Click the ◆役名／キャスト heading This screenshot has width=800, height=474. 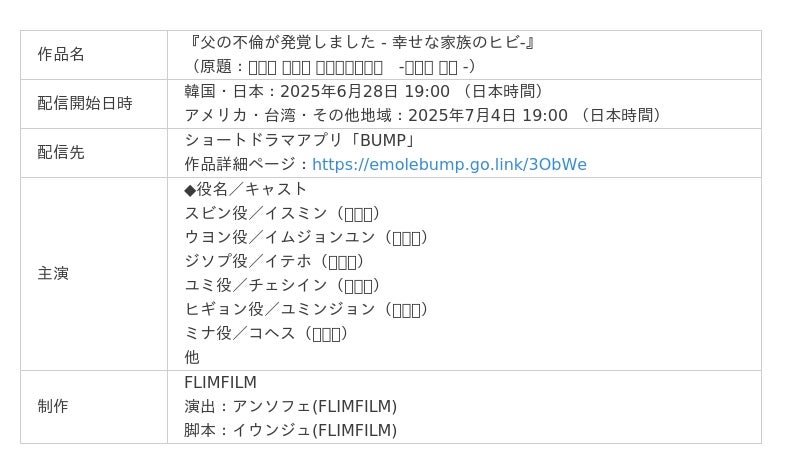246,189
